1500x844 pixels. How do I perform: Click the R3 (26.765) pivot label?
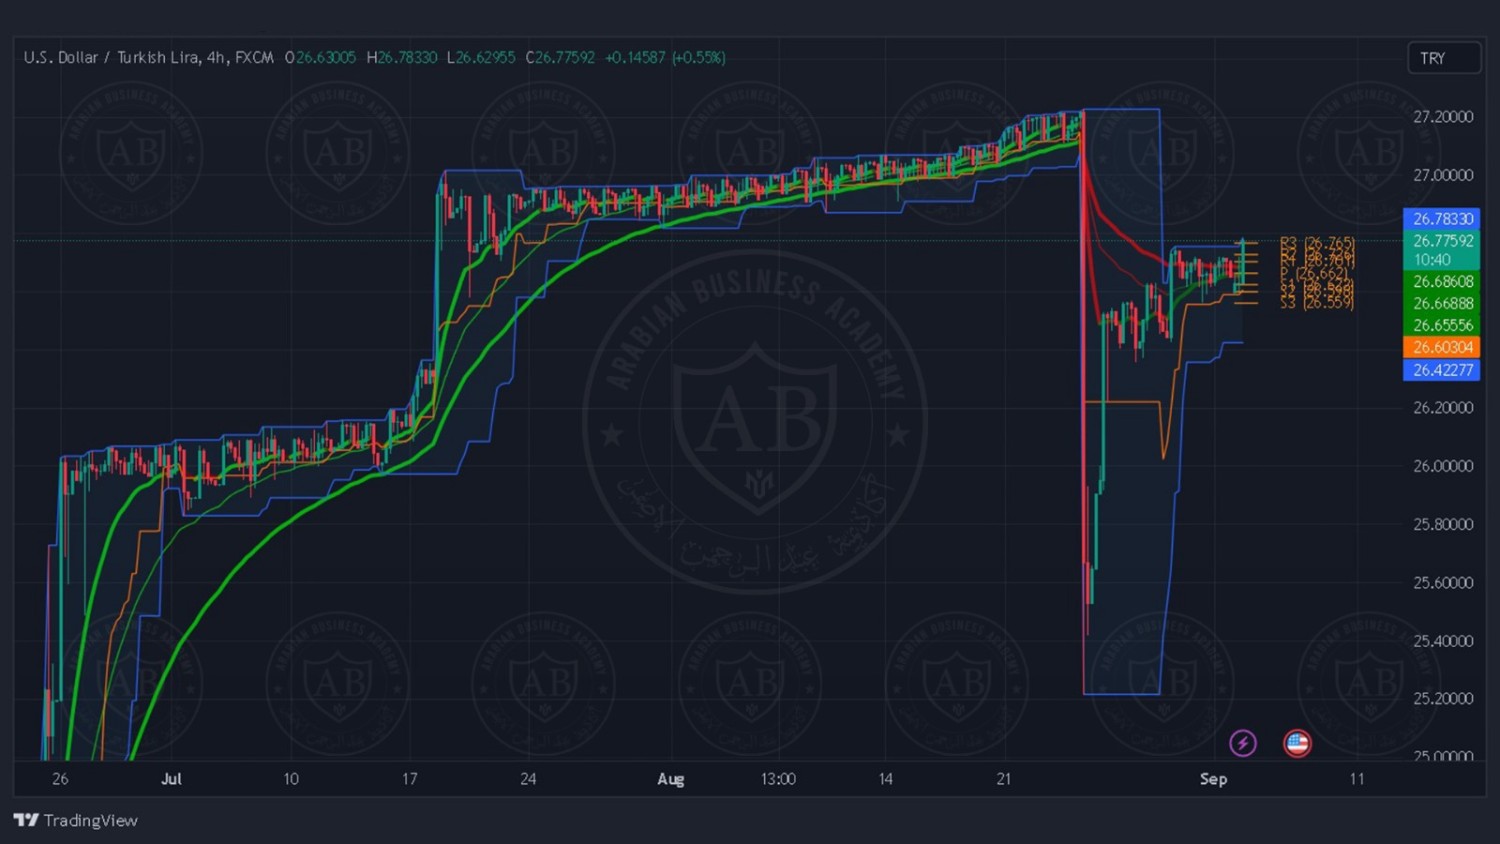click(x=1317, y=243)
